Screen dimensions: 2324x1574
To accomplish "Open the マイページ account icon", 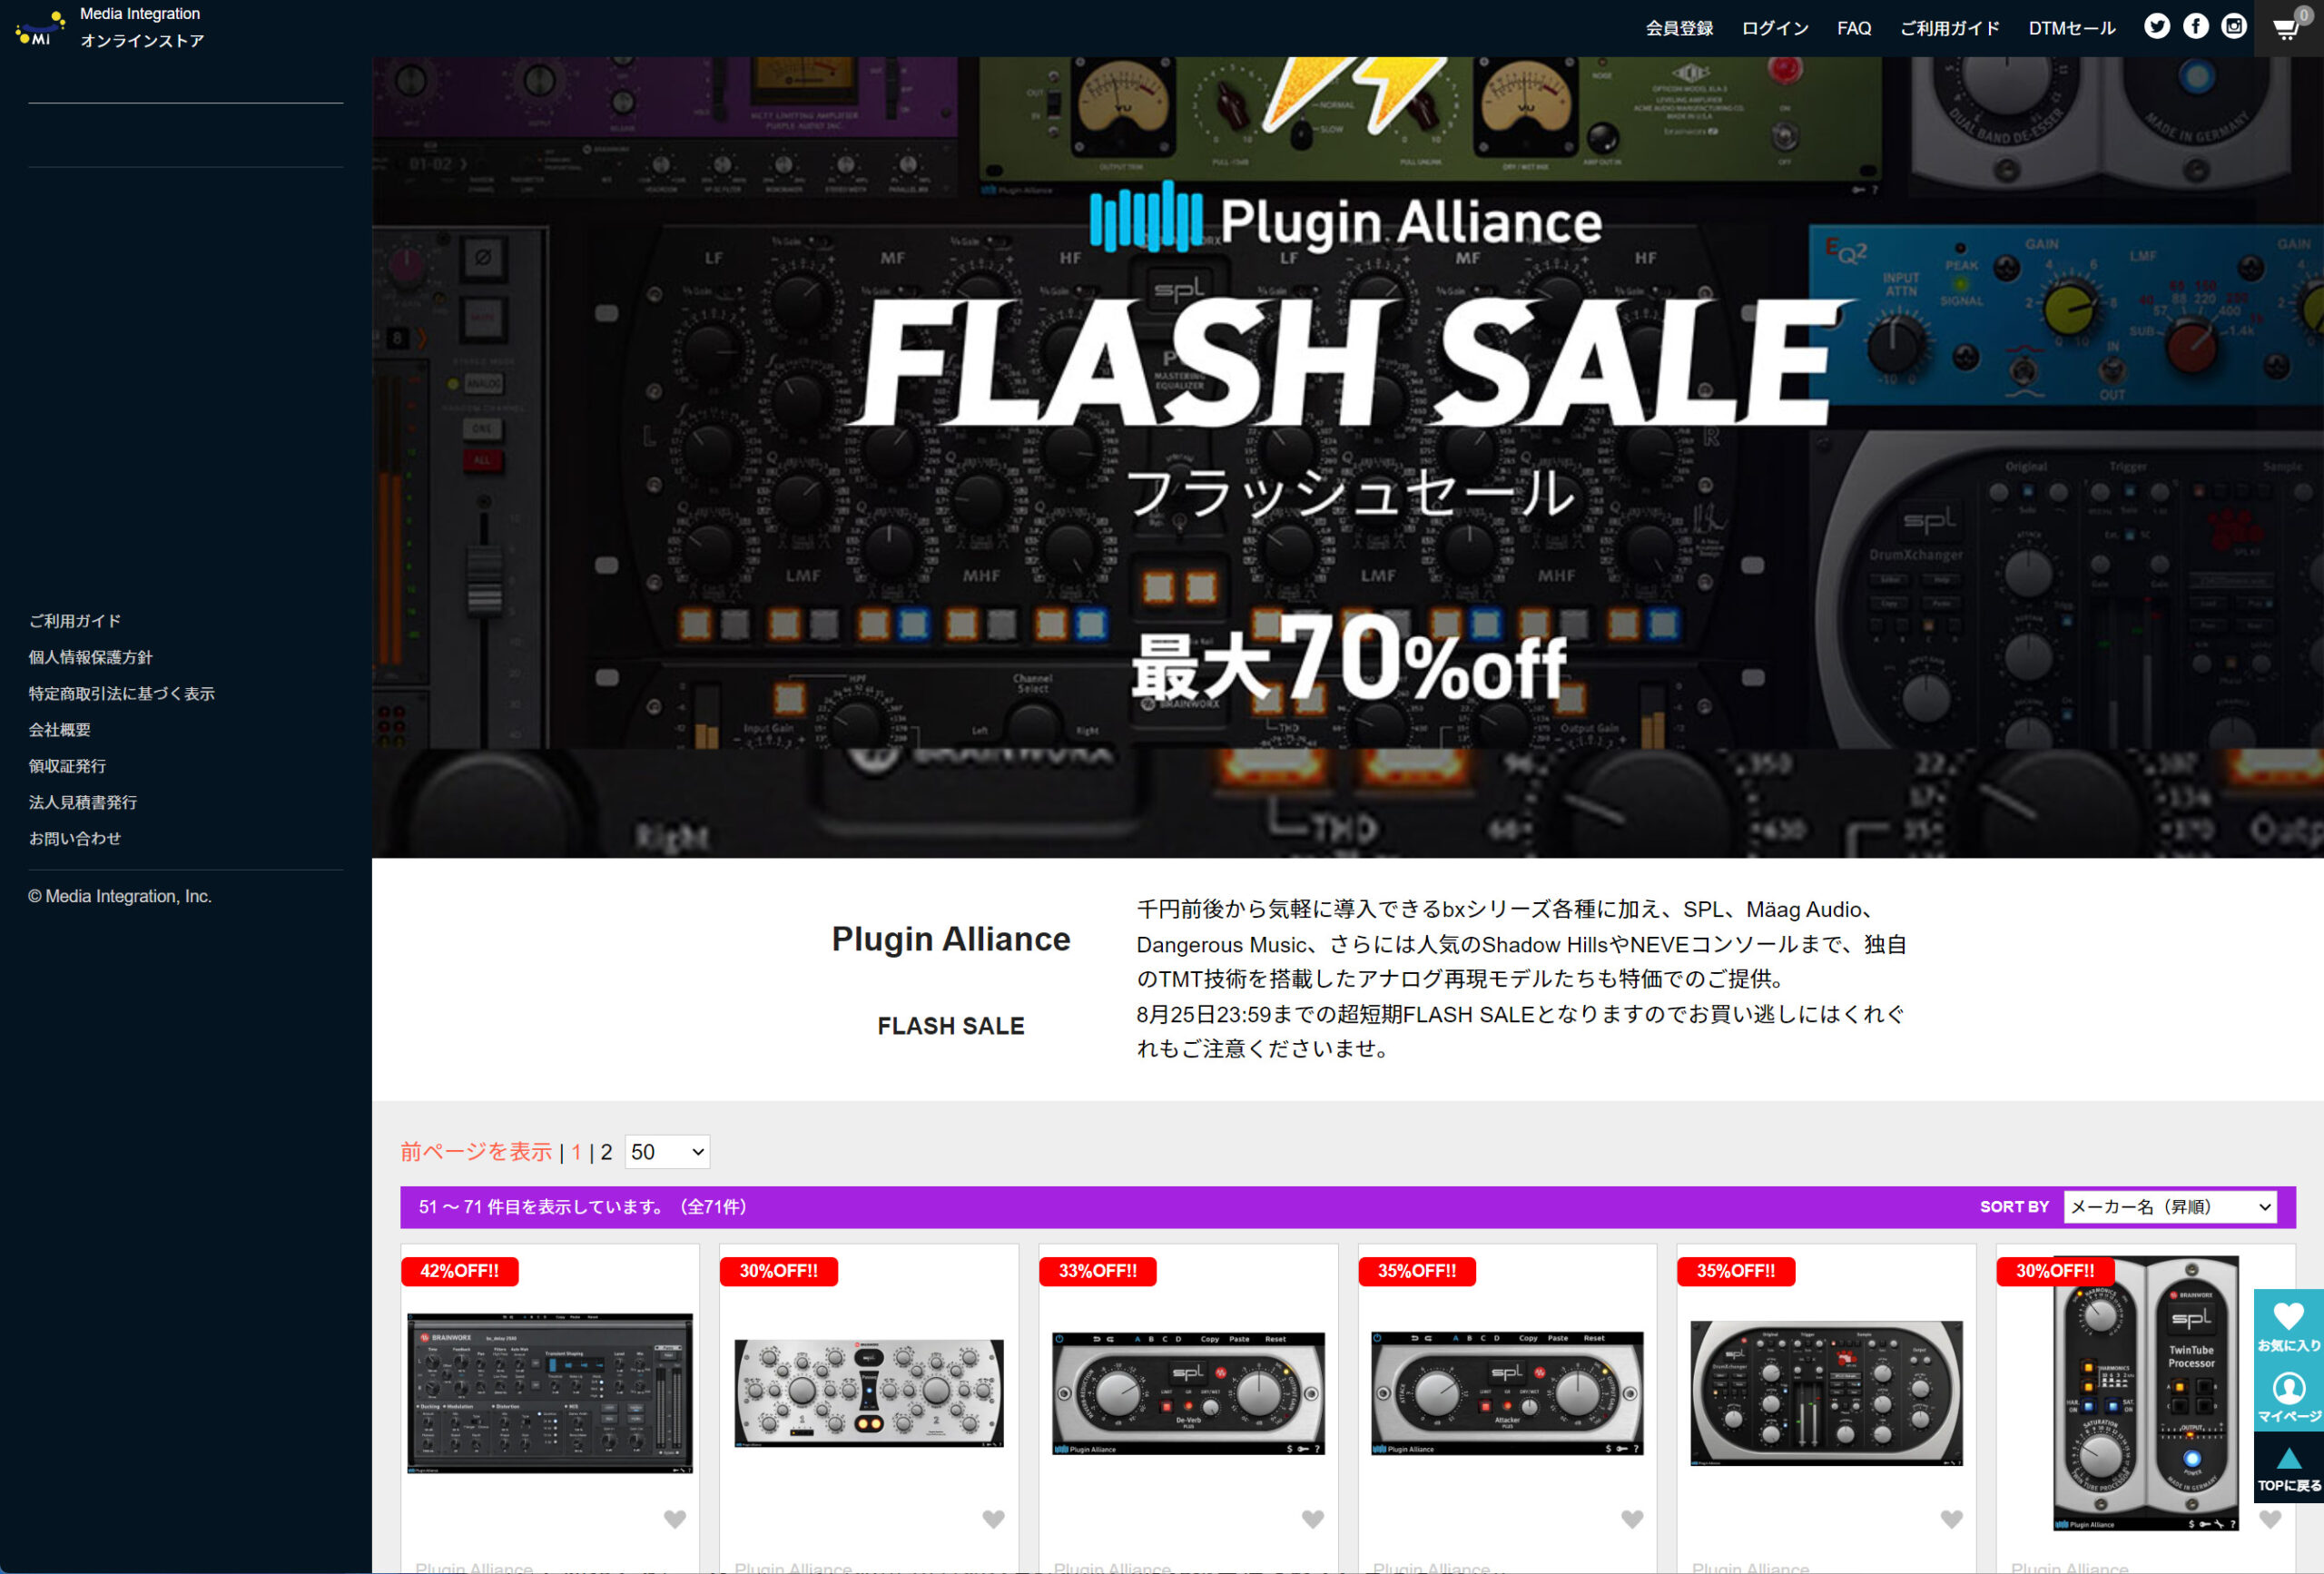I will click(x=2288, y=1397).
